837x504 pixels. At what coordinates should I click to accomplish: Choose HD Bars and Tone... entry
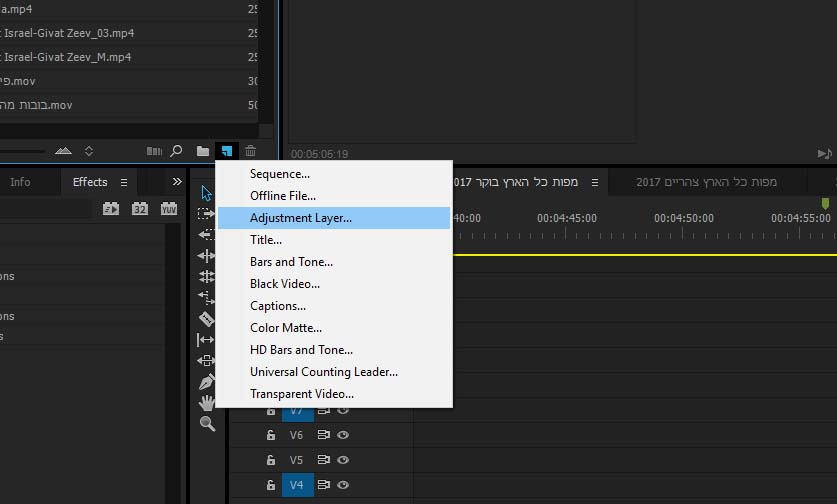tap(334, 350)
